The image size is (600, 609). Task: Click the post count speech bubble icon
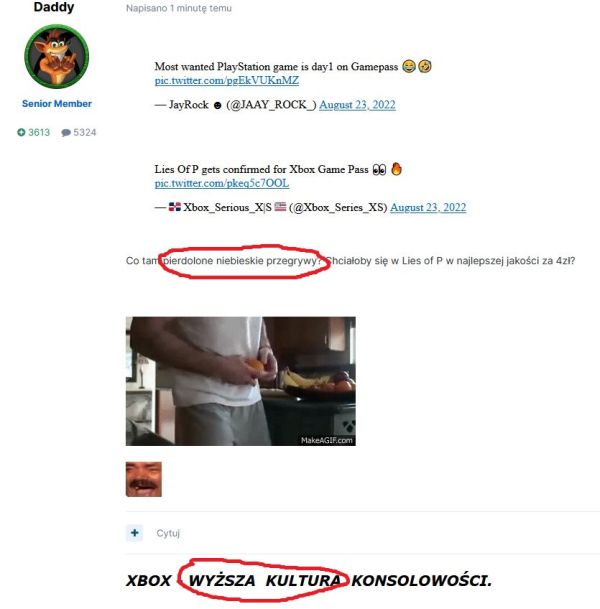66,133
